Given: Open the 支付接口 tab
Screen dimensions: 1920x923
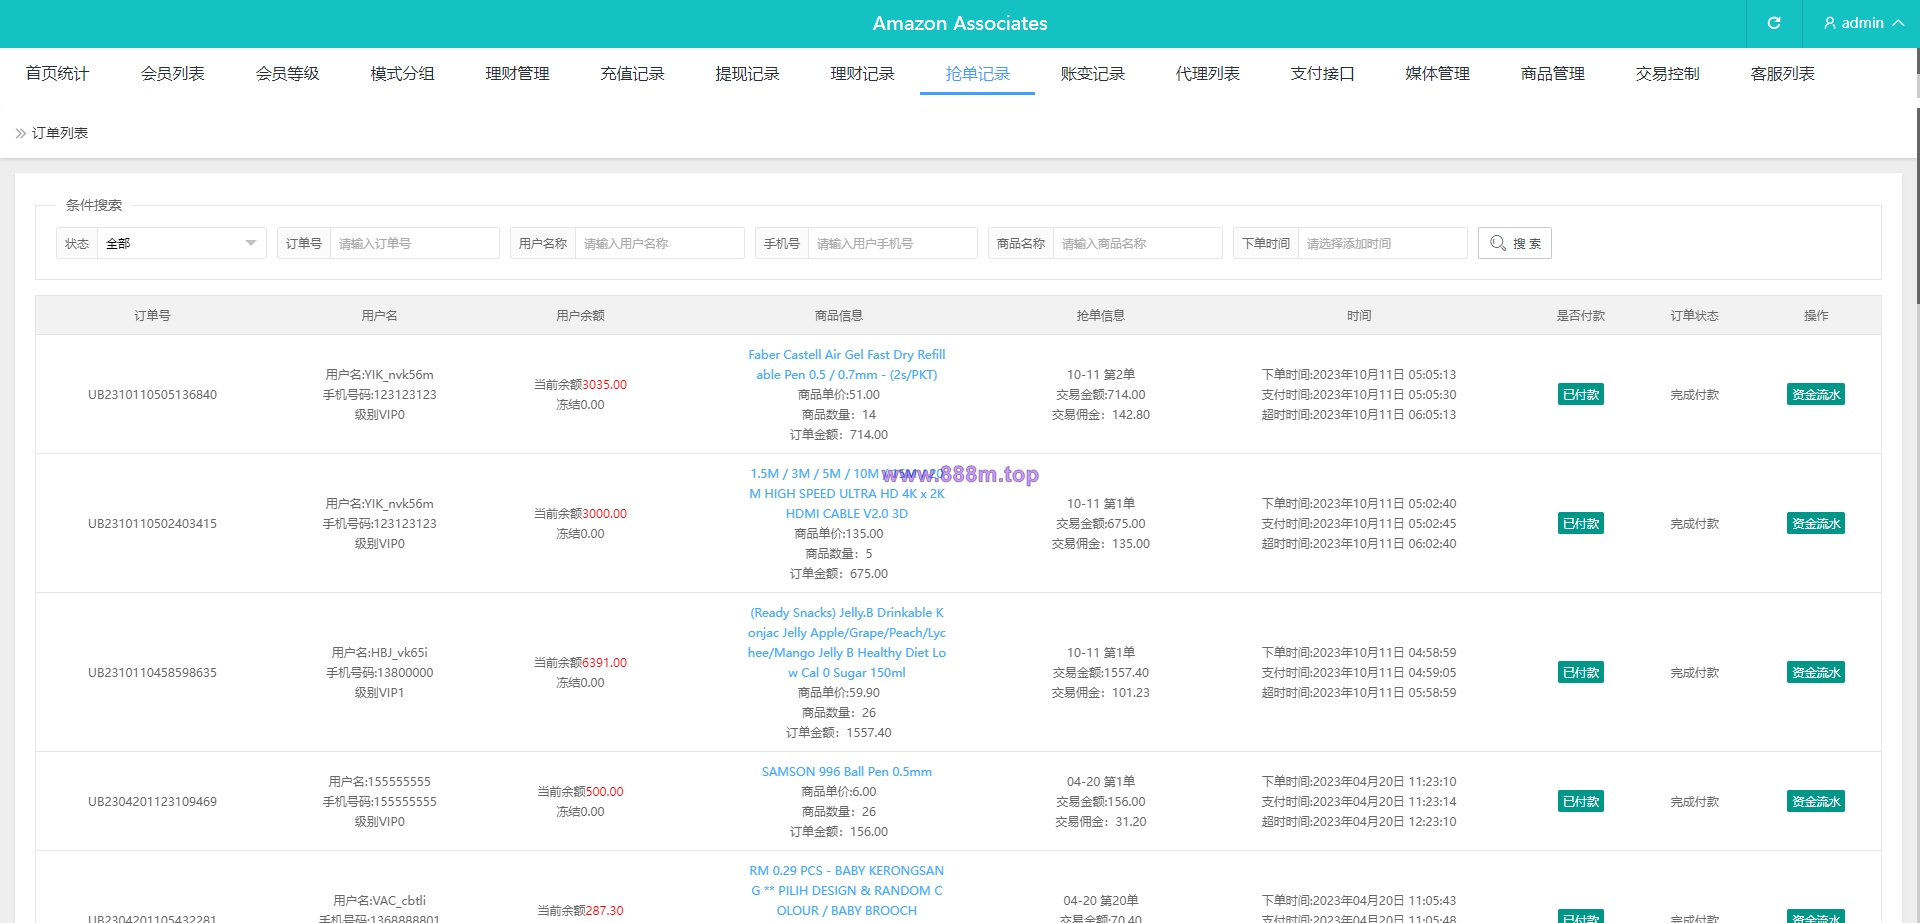Looking at the screenshot, I should click(1322, 74).
